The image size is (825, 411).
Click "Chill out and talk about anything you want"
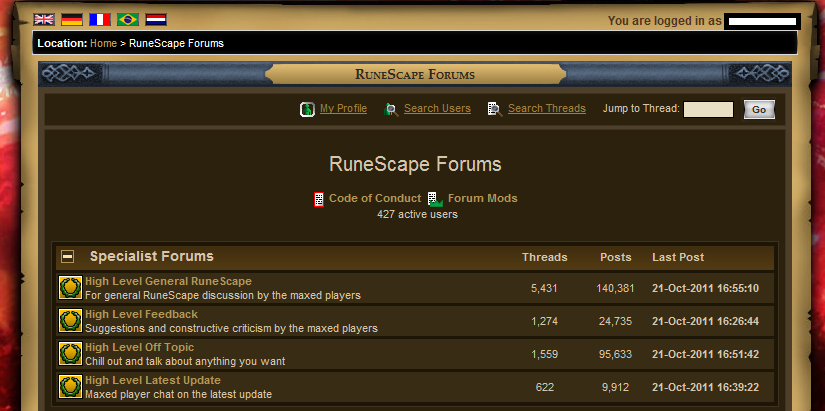[185, 362]
